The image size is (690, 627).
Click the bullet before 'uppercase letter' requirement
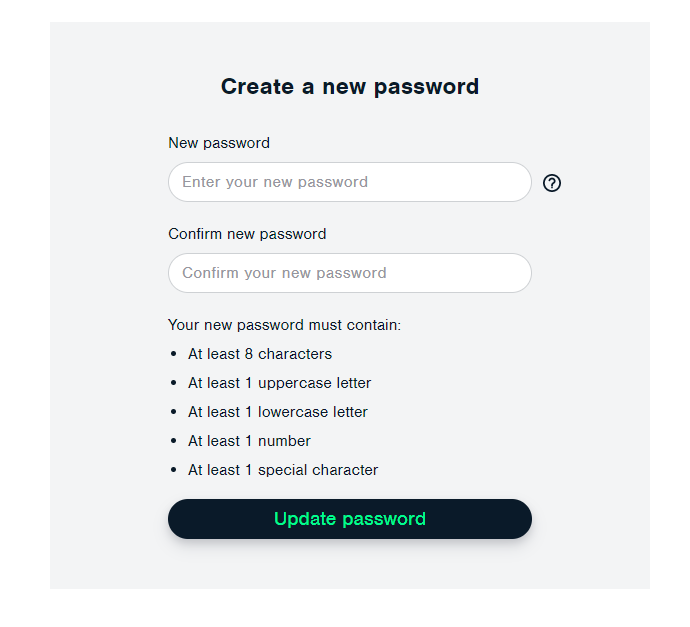pyautogui.click(x=173, y=384)
